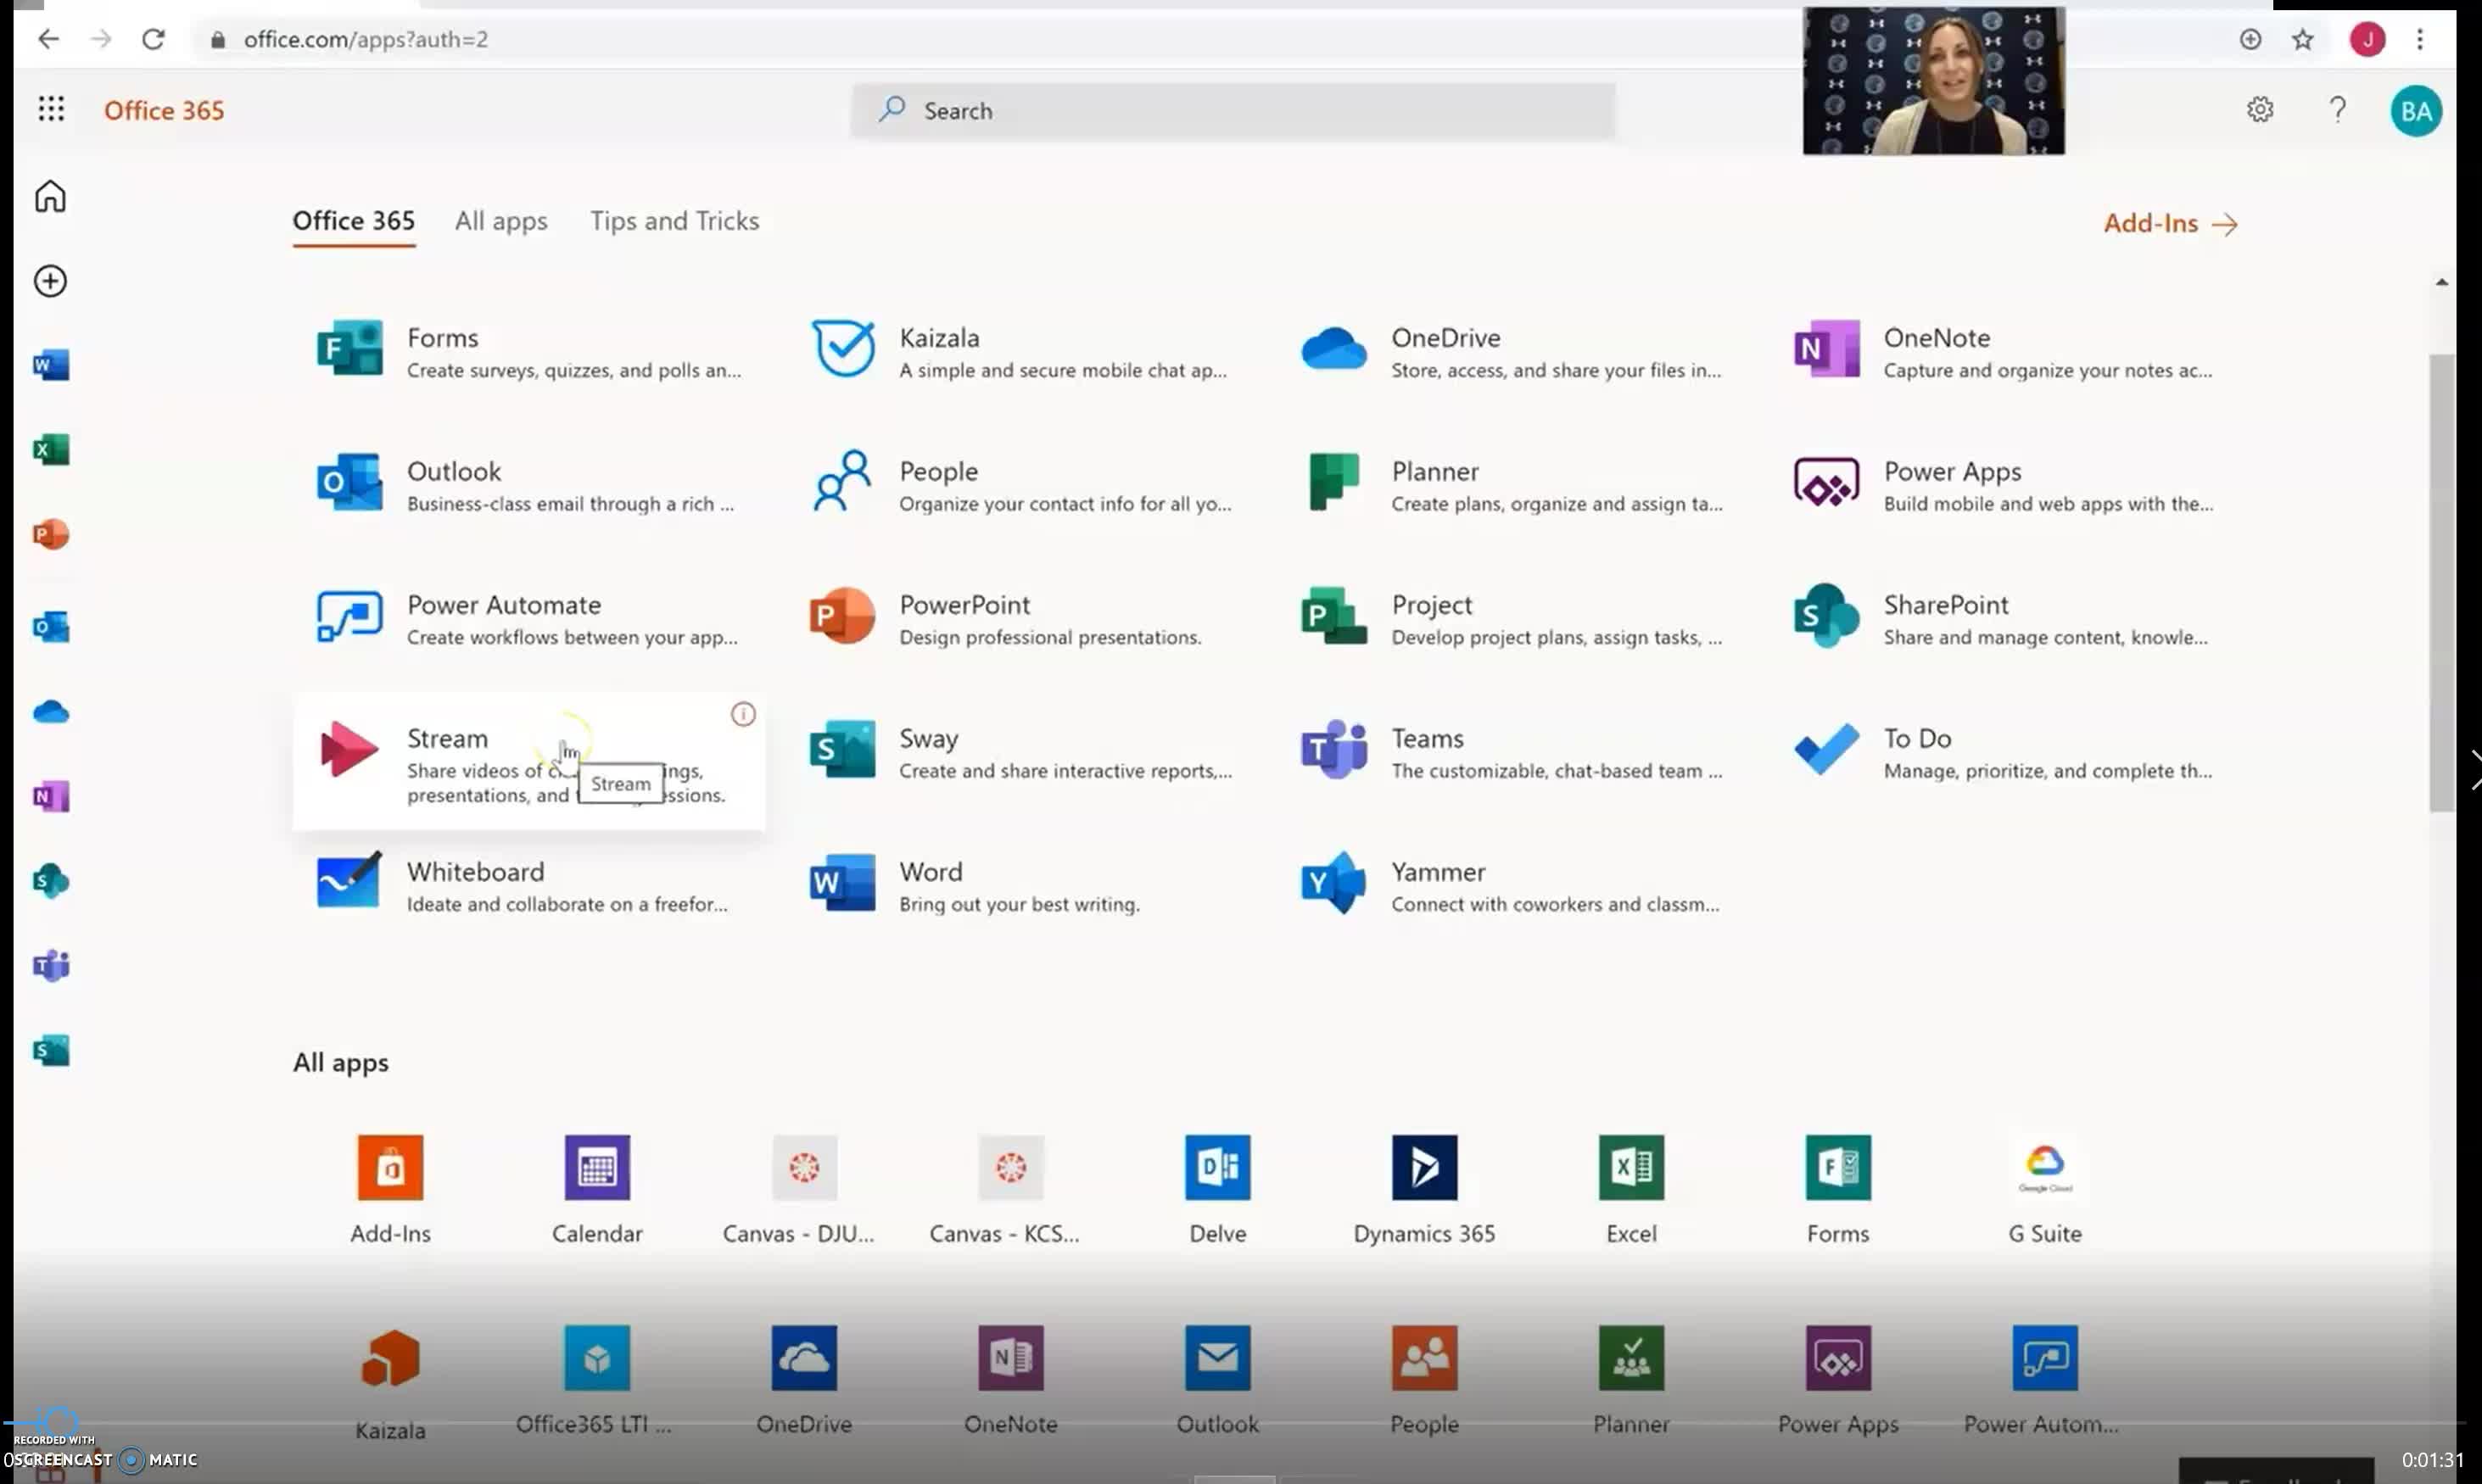Screen dimensions: 2482x1484
Task: Launch the Power Apps tile
Action: (x=2005, y=486)
